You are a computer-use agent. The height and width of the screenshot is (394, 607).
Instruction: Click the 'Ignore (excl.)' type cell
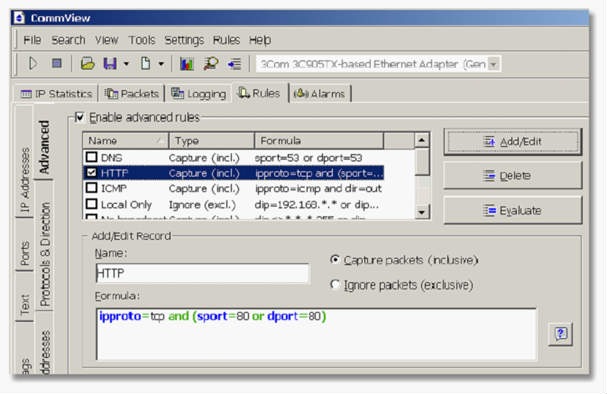tap(202, 204)
